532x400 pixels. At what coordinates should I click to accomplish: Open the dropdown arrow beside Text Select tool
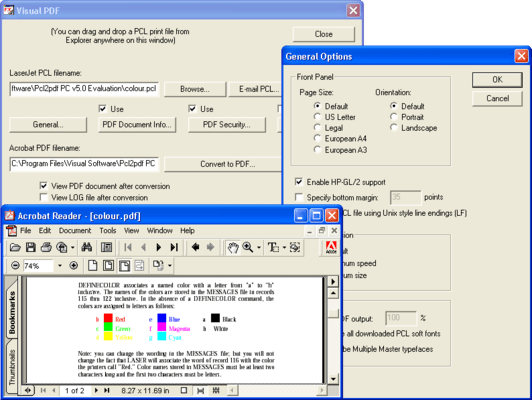click(x=284, y=247)
